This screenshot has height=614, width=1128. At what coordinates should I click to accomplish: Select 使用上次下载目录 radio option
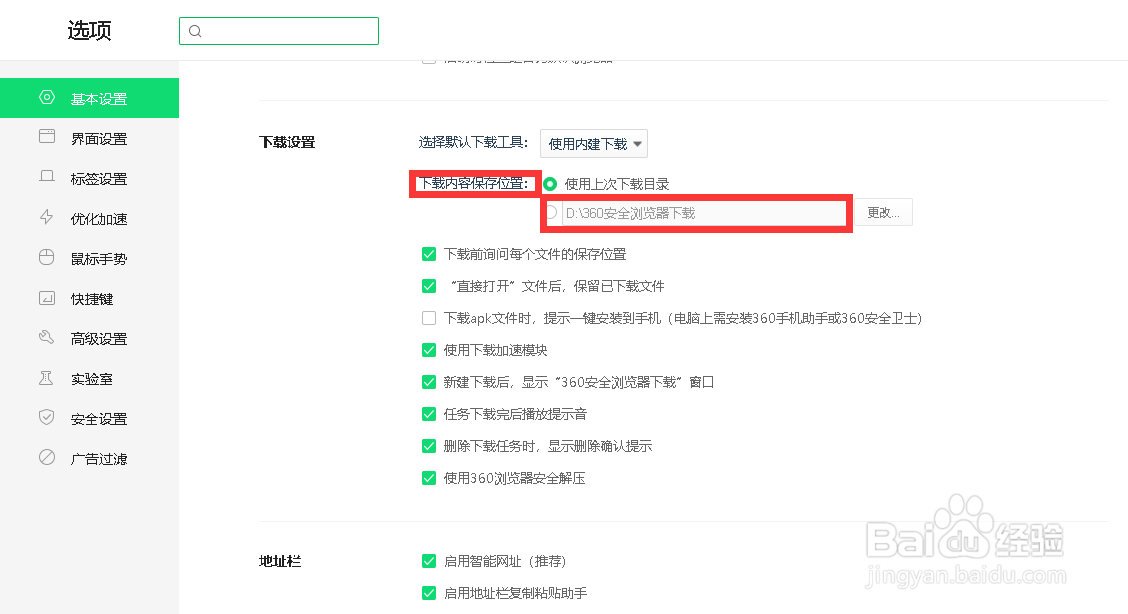[x=552, y=183]
